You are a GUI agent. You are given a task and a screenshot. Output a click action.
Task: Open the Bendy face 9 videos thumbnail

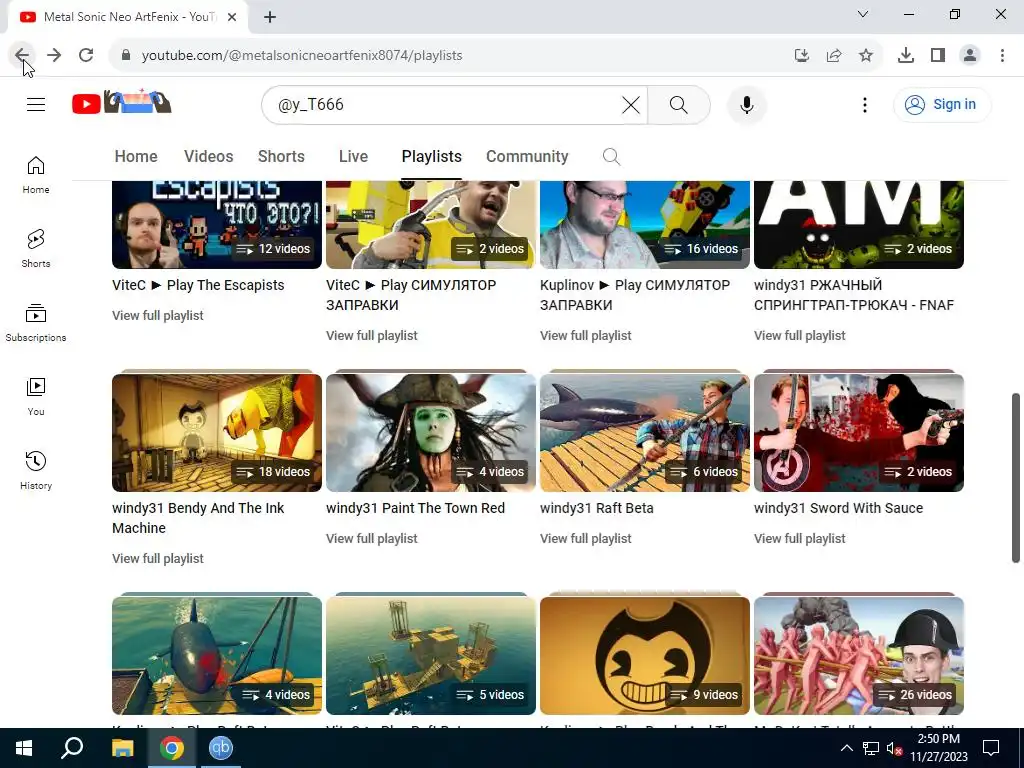(x=645, y=656)
